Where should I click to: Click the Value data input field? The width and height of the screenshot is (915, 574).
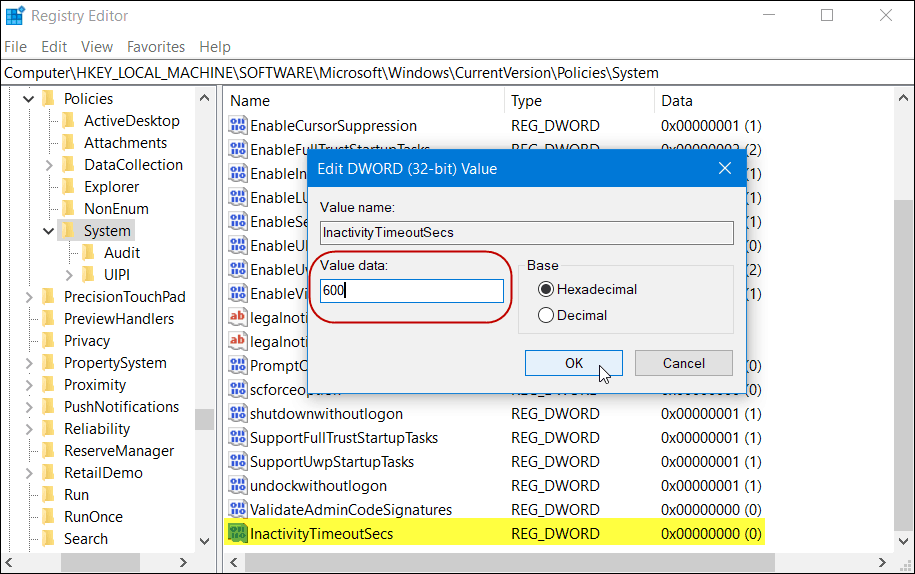411,290
